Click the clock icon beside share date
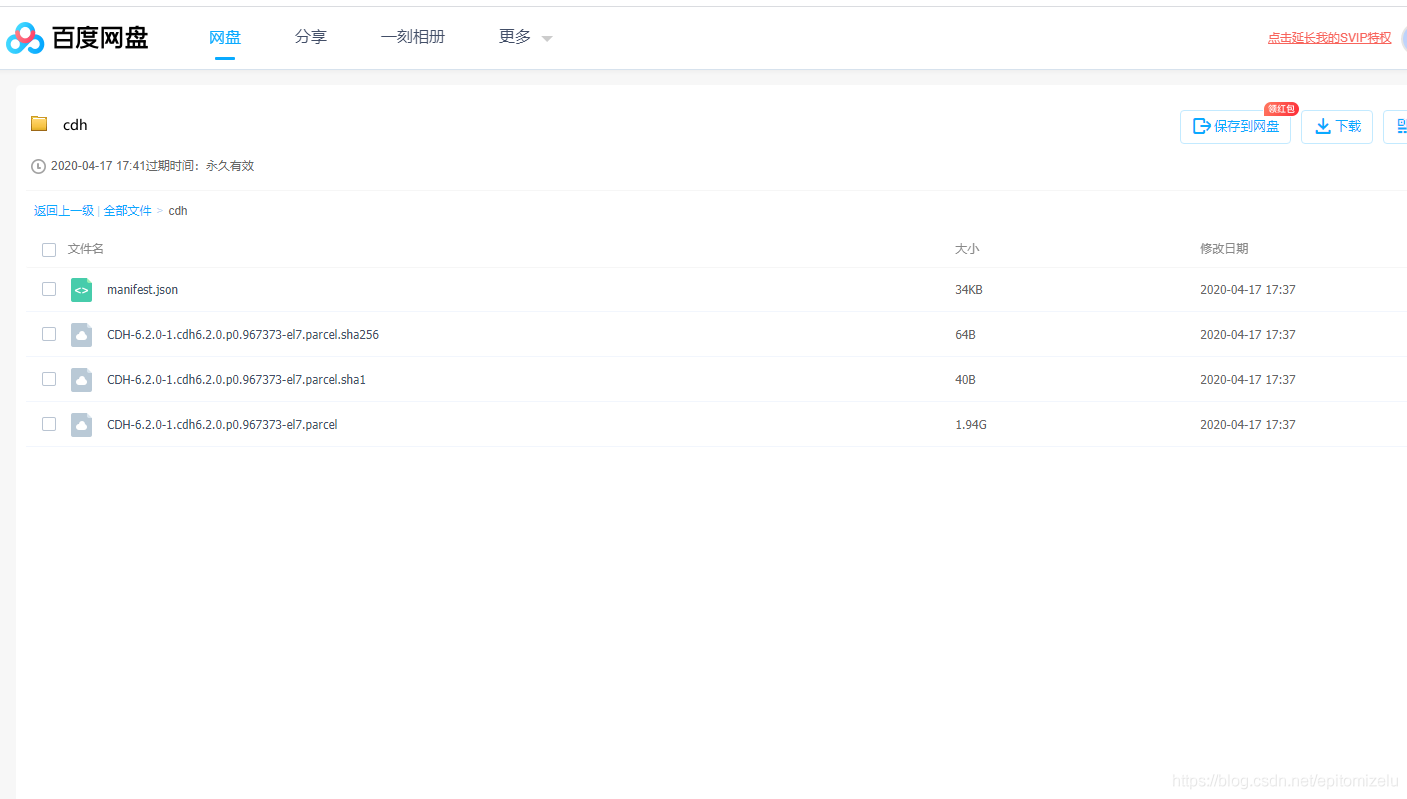 click(39, 166)
